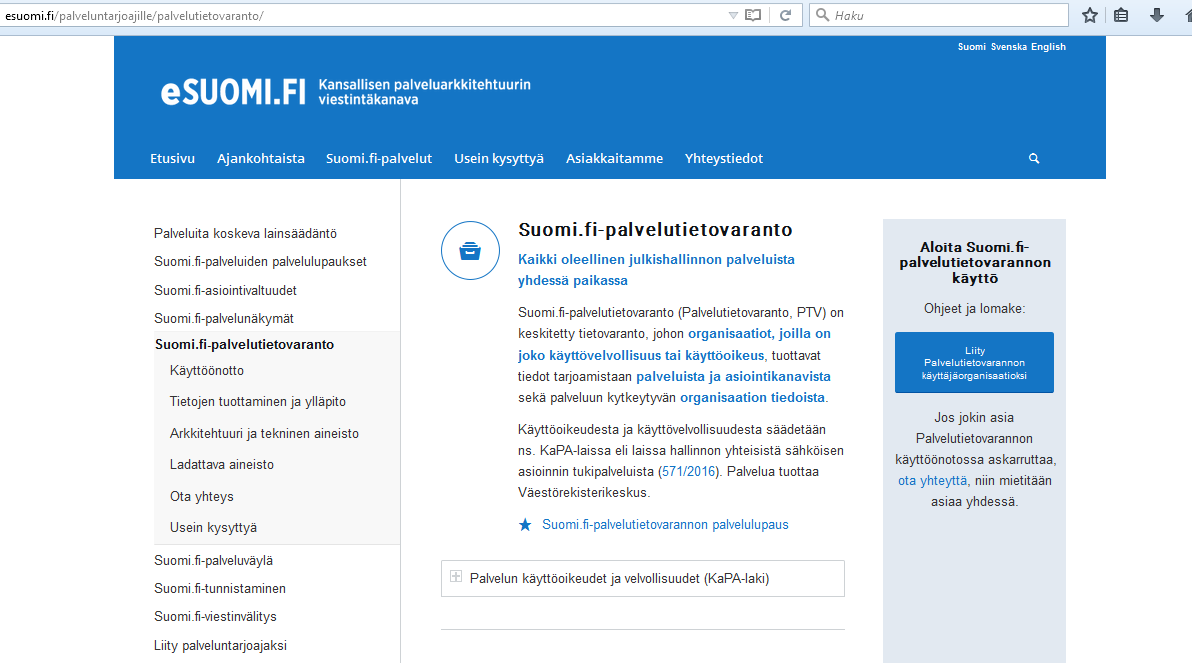Image resolution: width=1192 pixels, height=663 pixels.
Task: Select Suomi.fi-palveluiden palvelulupaukset in sidebar
Action: pyautogui.click(x=260, y=262)
